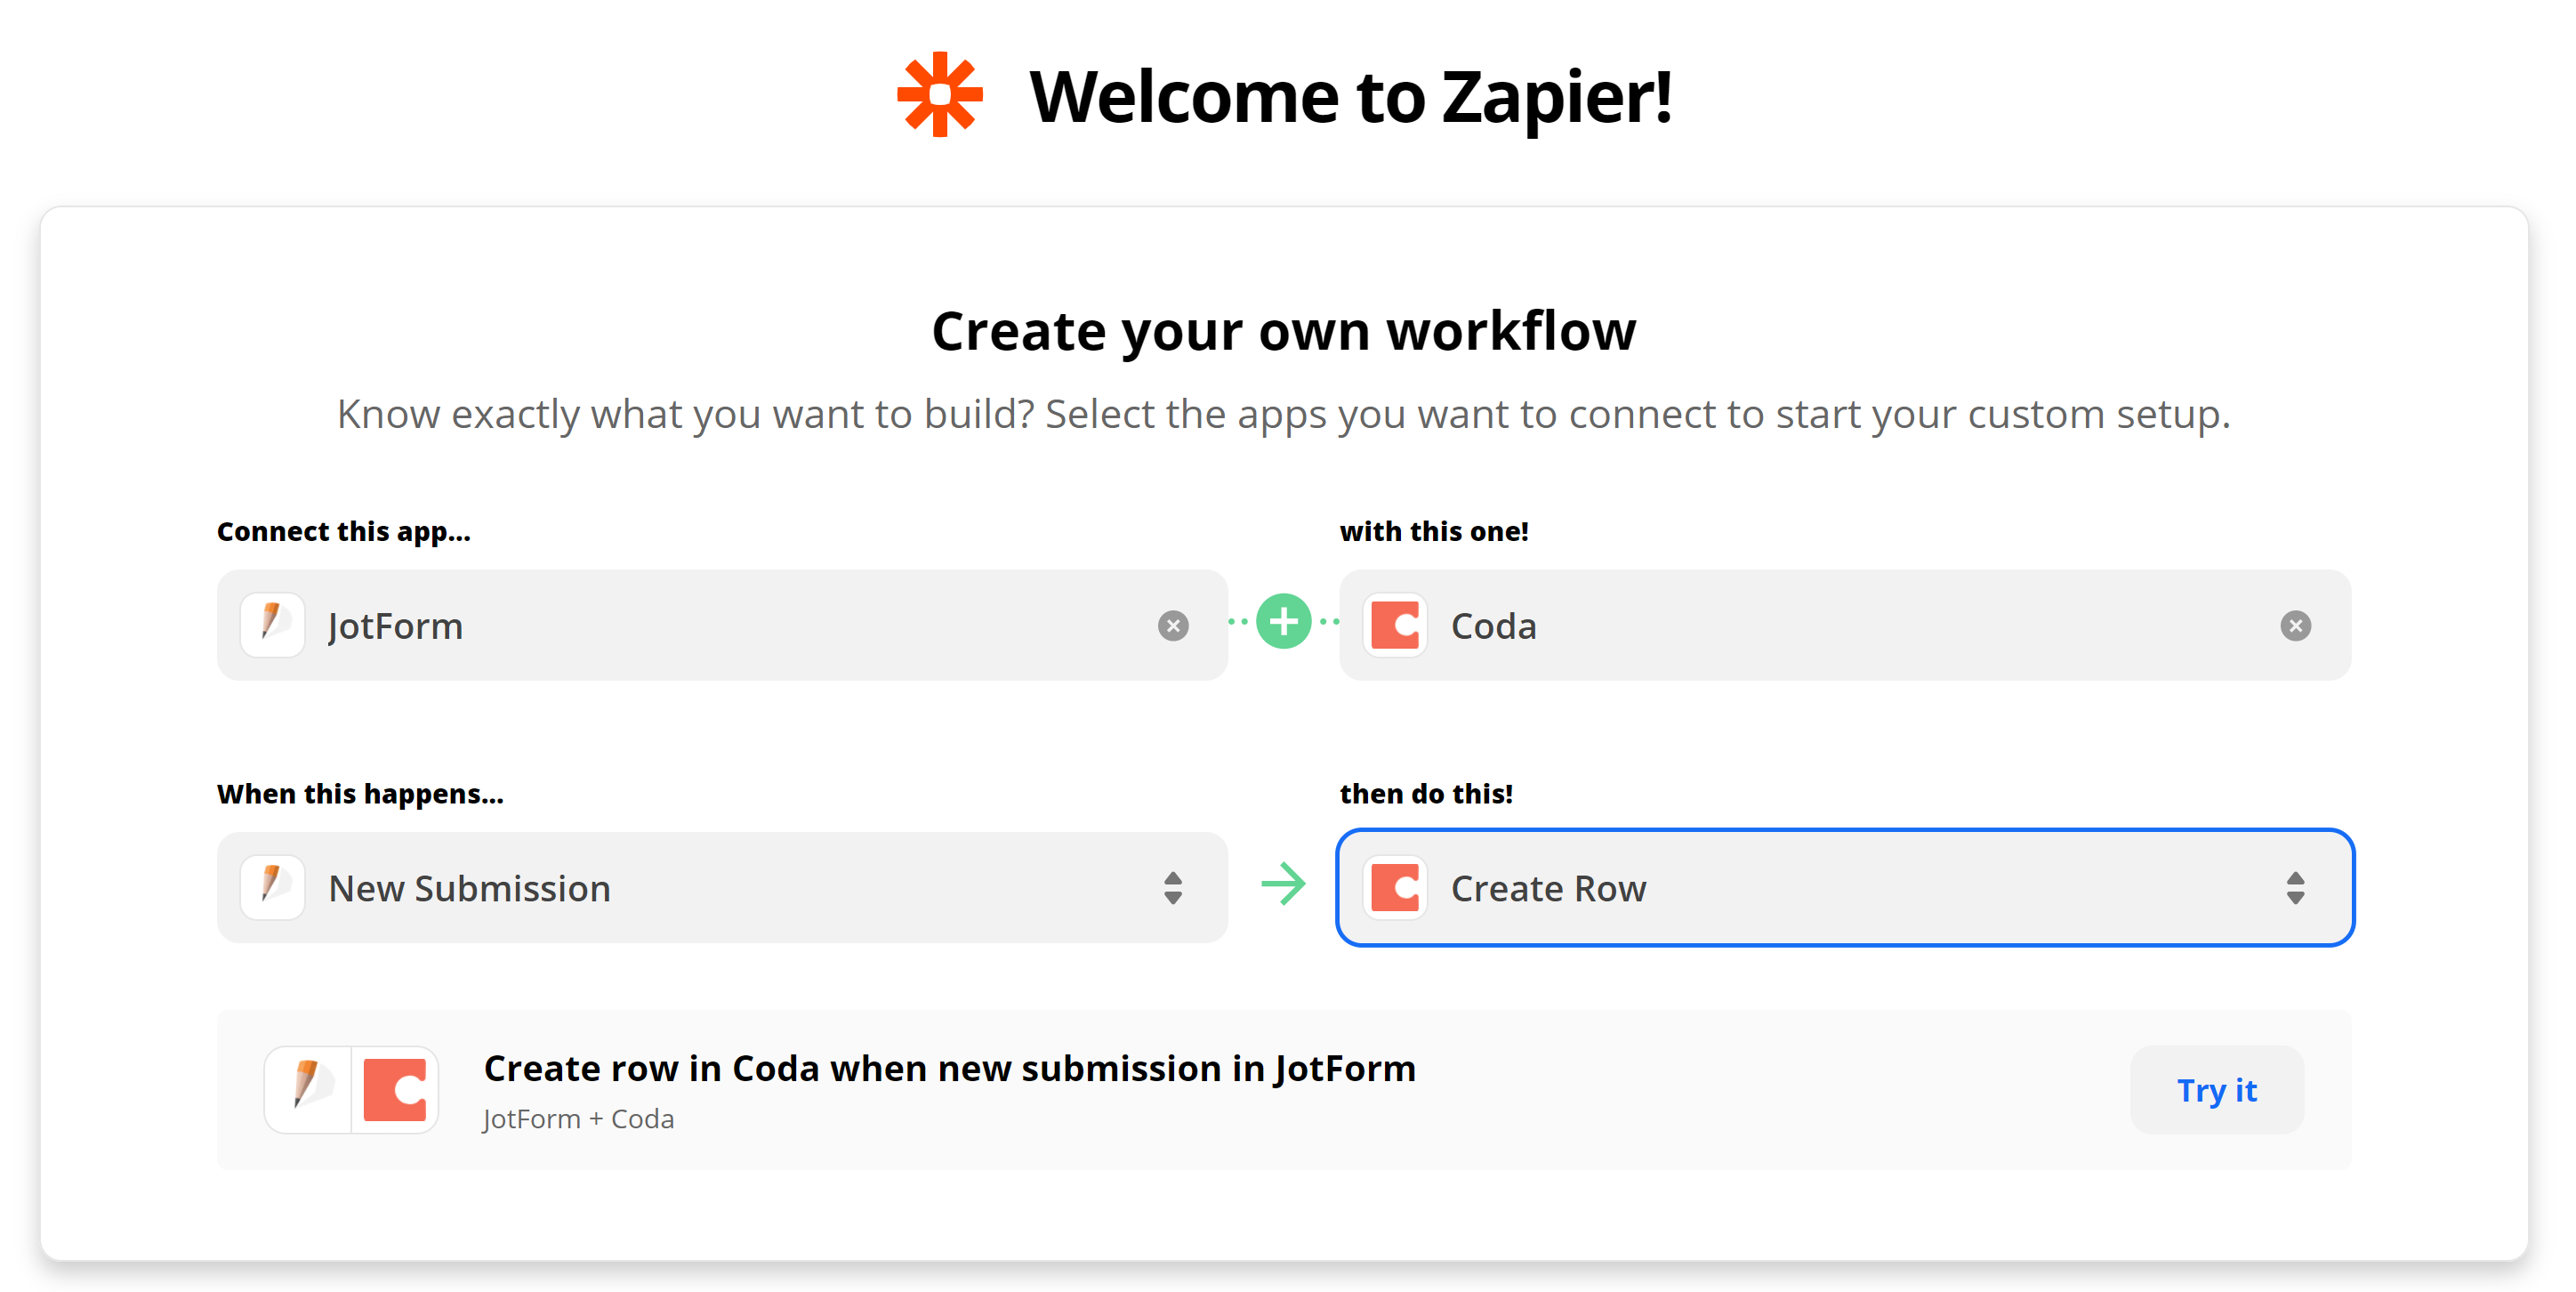This screenshot has width=2576, height=1292.
Task: Click JotForm icon in New Submission trigger
Action: [272, 887]
